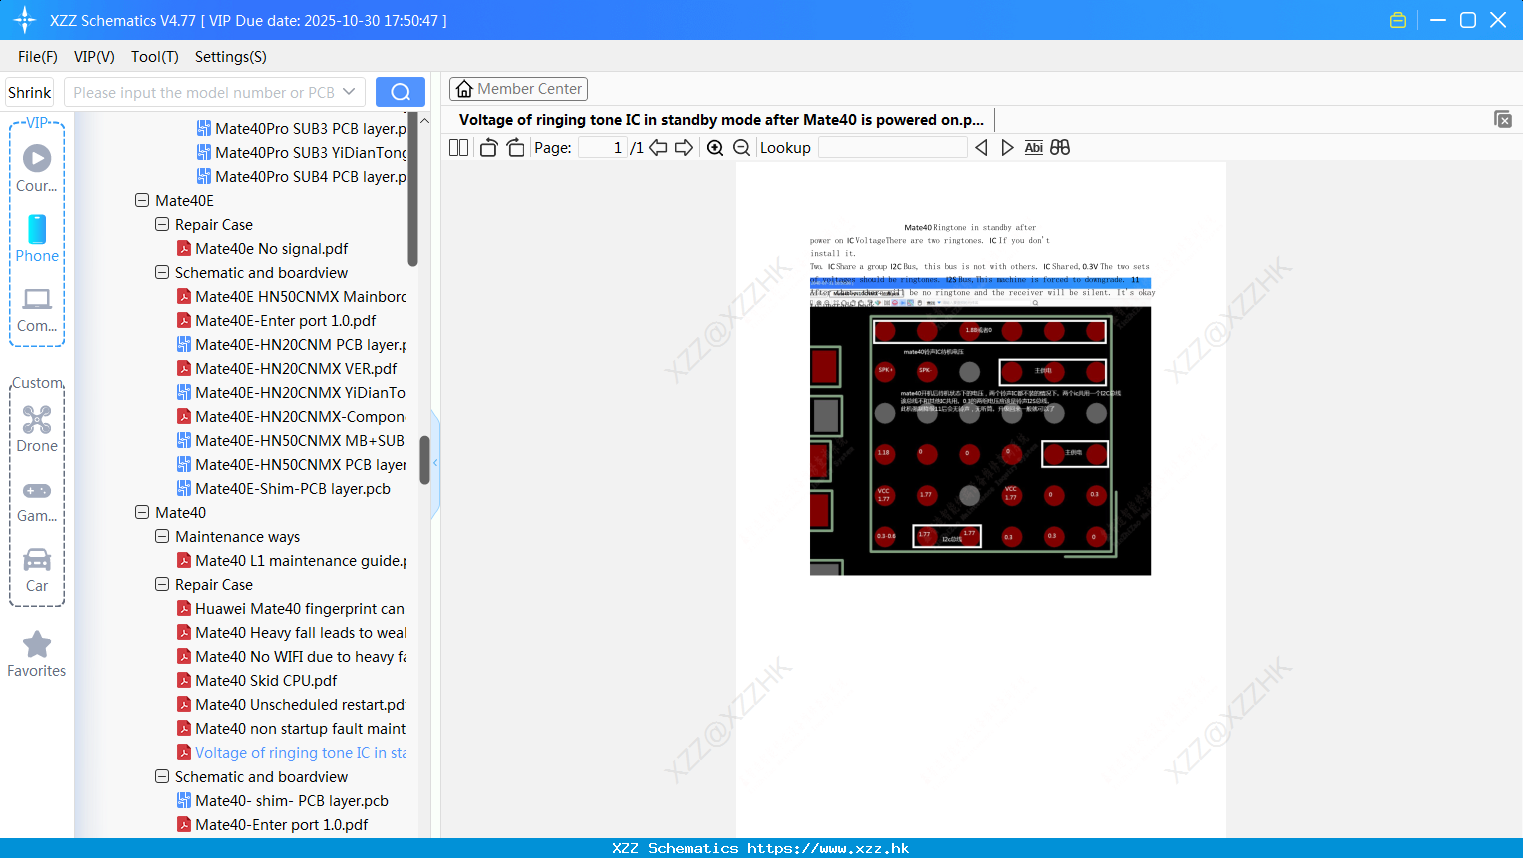Click the Page number field
Image resolution: width=1523 pixels, height=858 pixels.
pos(603,147)
